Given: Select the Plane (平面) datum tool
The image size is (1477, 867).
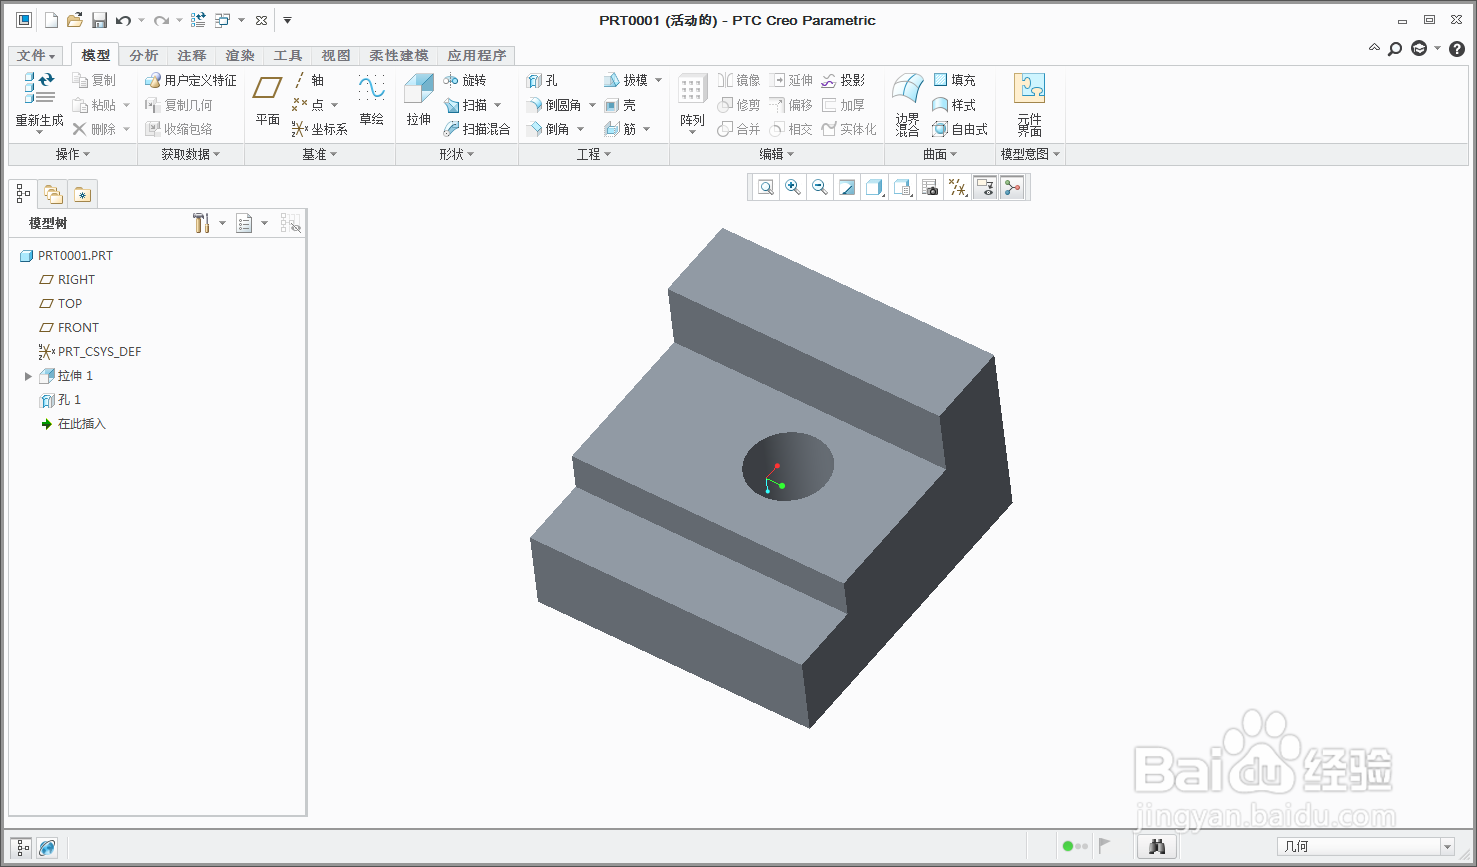Looking at the screenshot, I should pyautogui.click(x=267, y=100).
